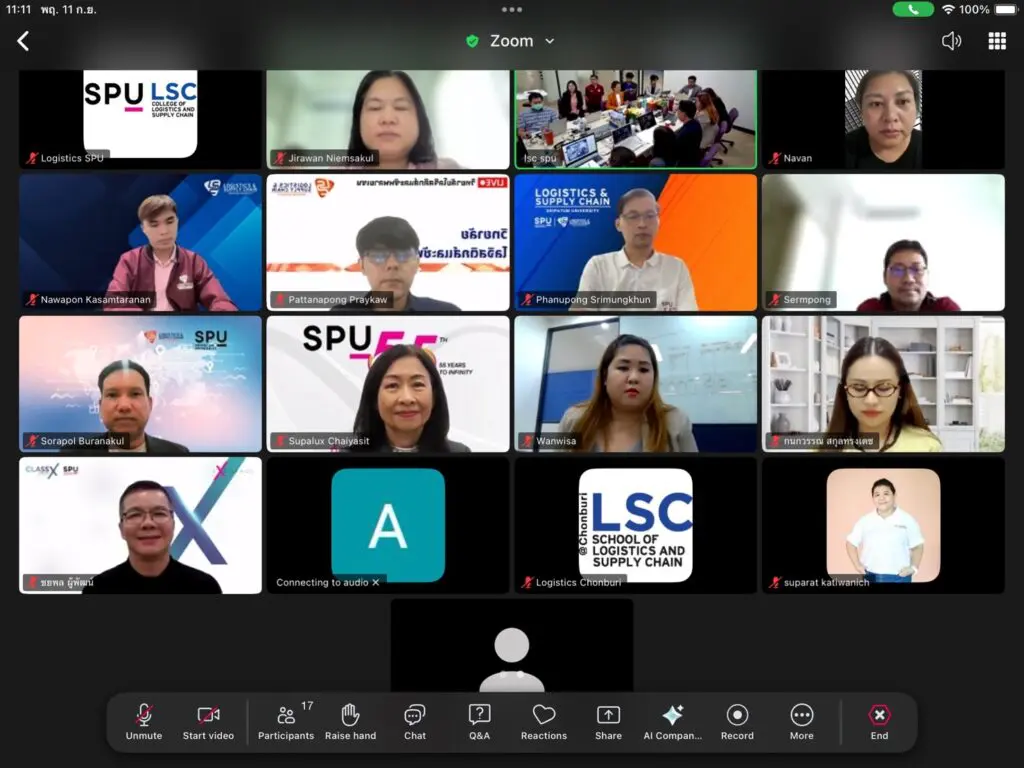The width and height of the screenshot is (1024, 768).
Task: Go back using the left chevron
Action: [x=23, y=41]
